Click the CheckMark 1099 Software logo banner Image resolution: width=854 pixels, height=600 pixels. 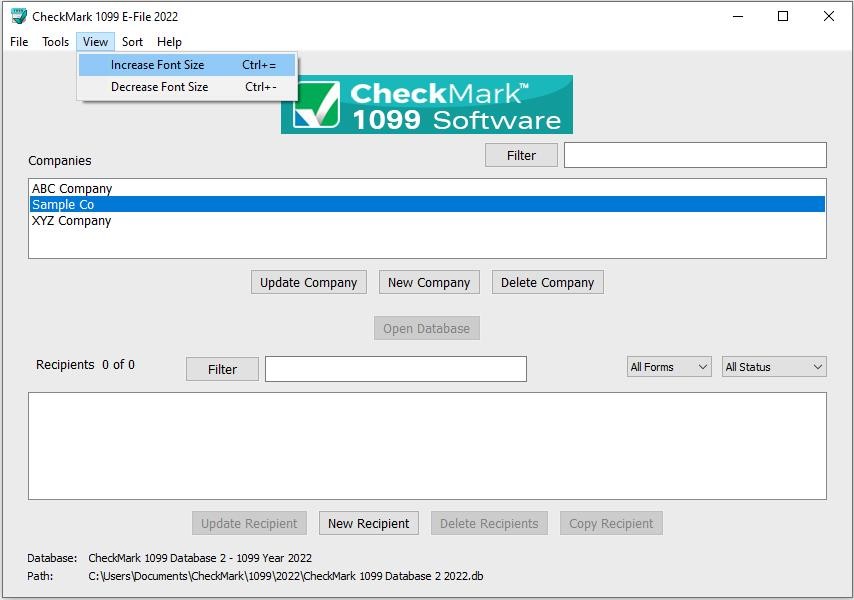(427, 105)
